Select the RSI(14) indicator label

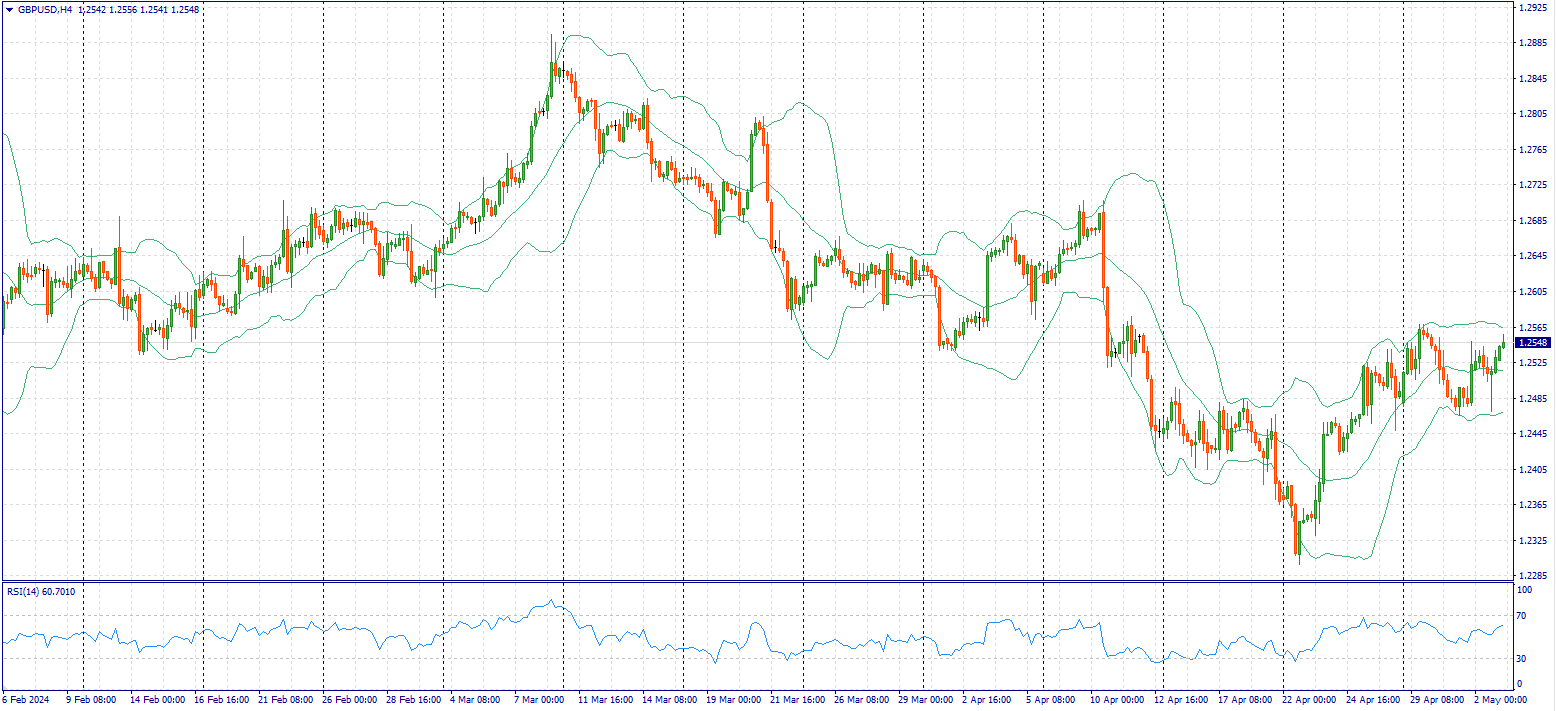pos(40,592)
